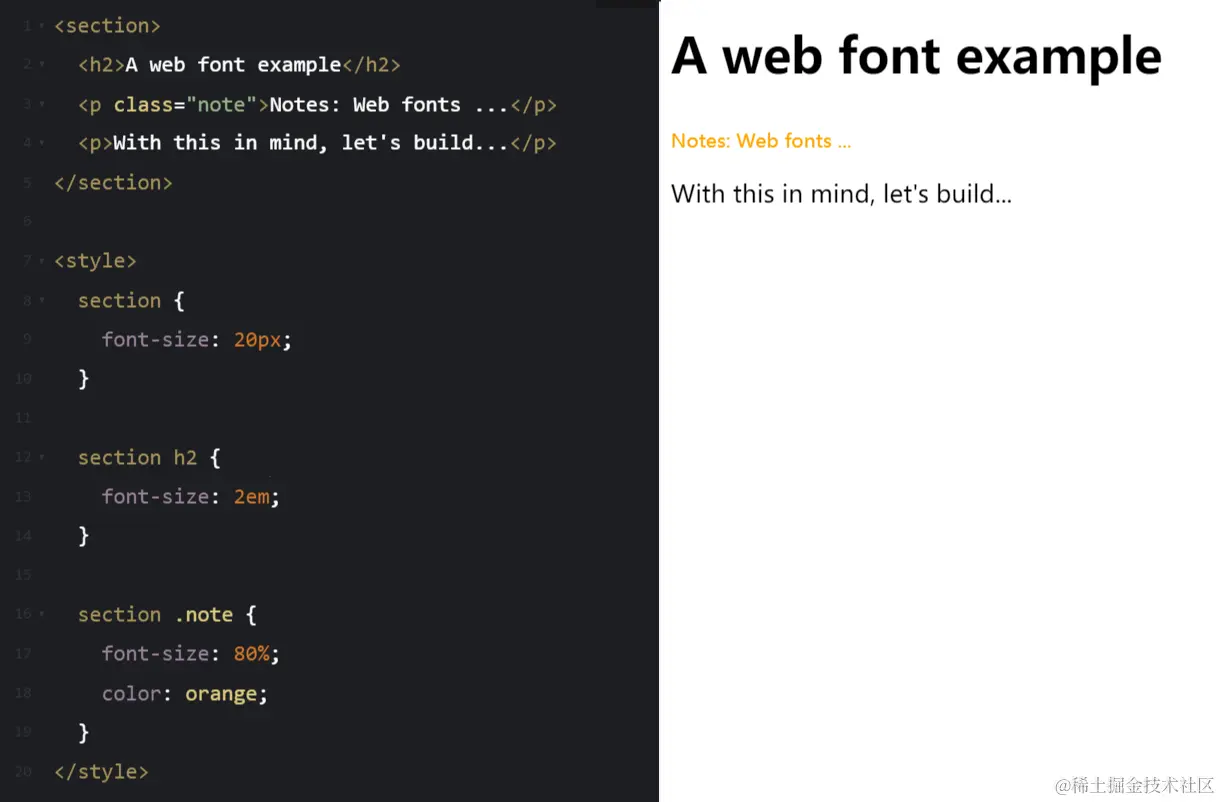The image size is (1221, 802).
Task: Collapse the fold arrow beside 'section h2 {'
Action: click(x=41, y=457)
